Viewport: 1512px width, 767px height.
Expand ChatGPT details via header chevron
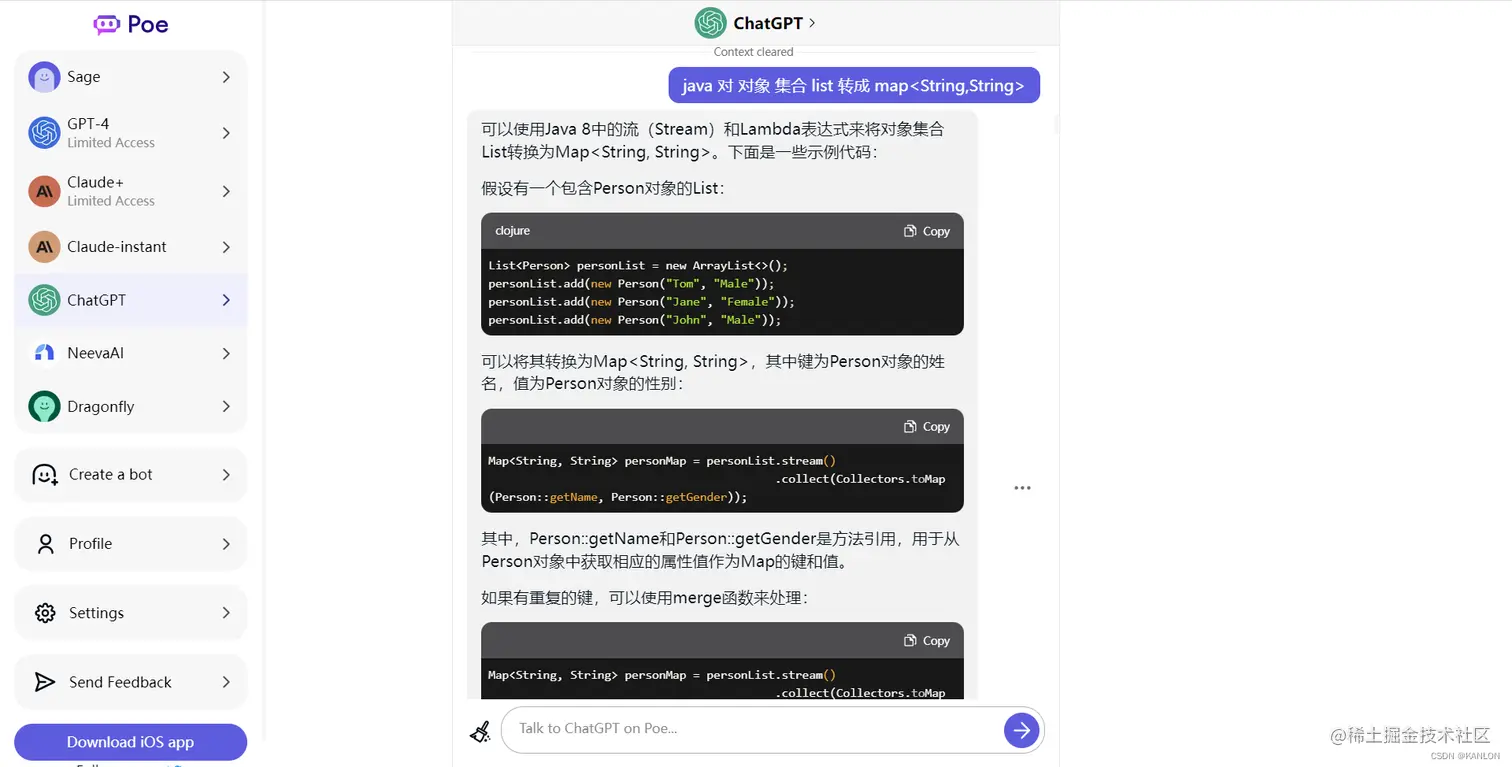point(812,22)
